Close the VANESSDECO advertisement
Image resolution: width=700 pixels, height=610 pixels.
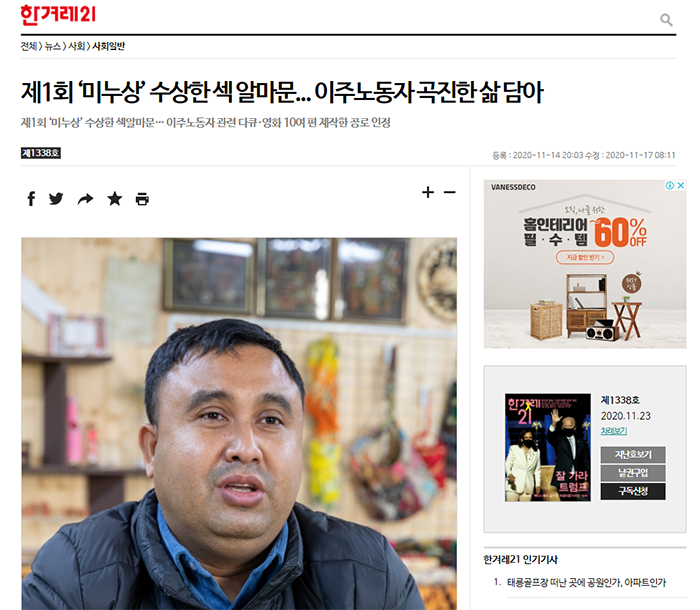pyautogui.click(x=681, y=185)
